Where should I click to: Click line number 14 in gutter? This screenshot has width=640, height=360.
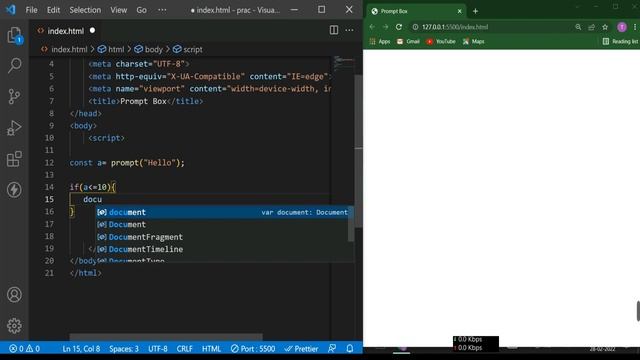coord(49,187)
